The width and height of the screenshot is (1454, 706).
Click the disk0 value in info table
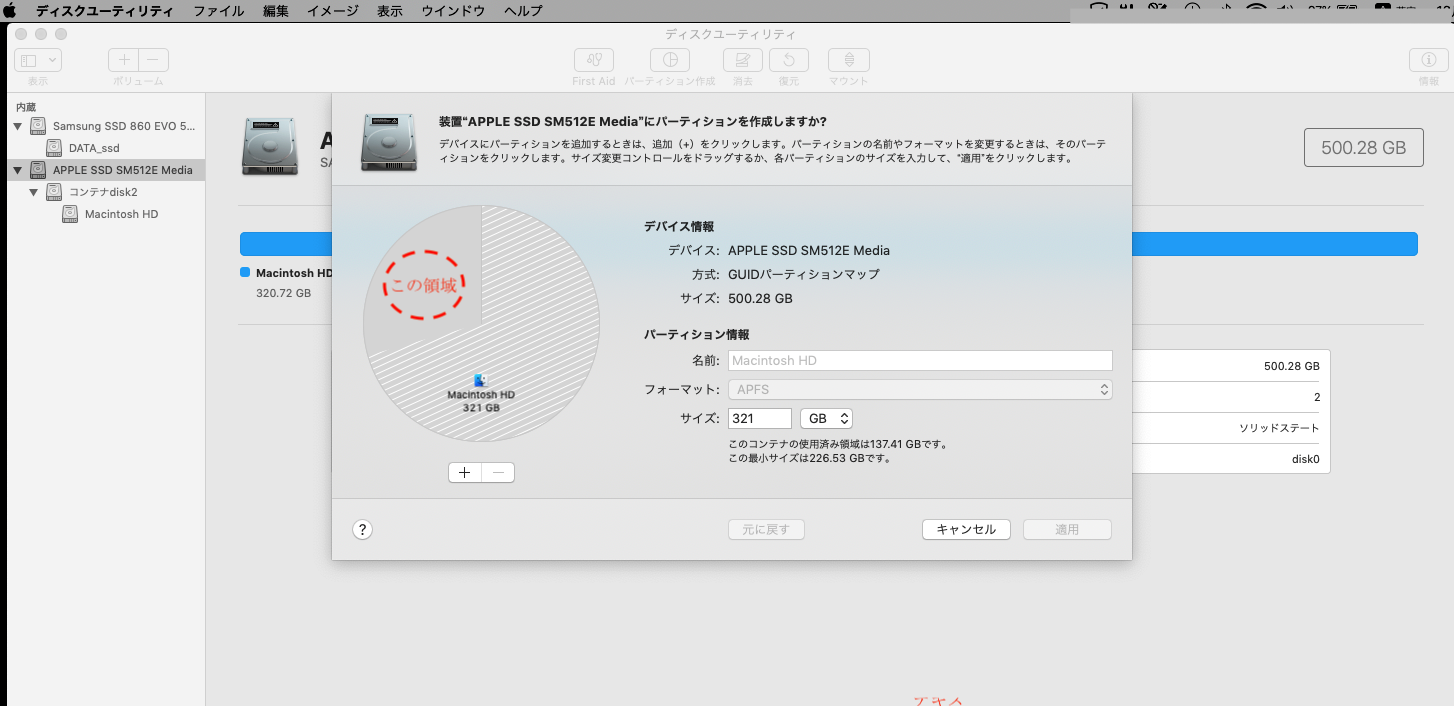(x=1305, y=460)
